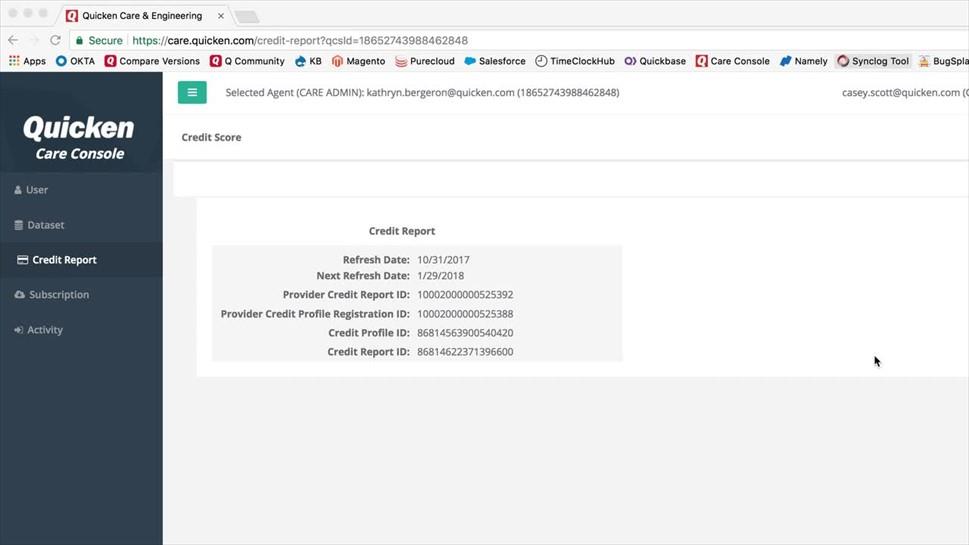Click the browser reload icon
This screenshot has height=545, width=969.
click(x=55, y=41)
